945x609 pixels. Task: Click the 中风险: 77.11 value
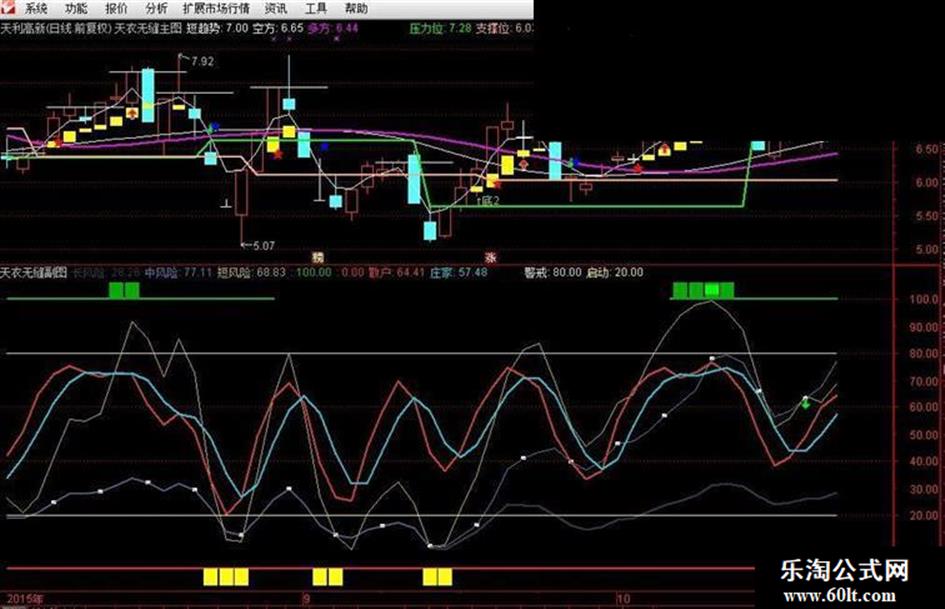point(178,273)
